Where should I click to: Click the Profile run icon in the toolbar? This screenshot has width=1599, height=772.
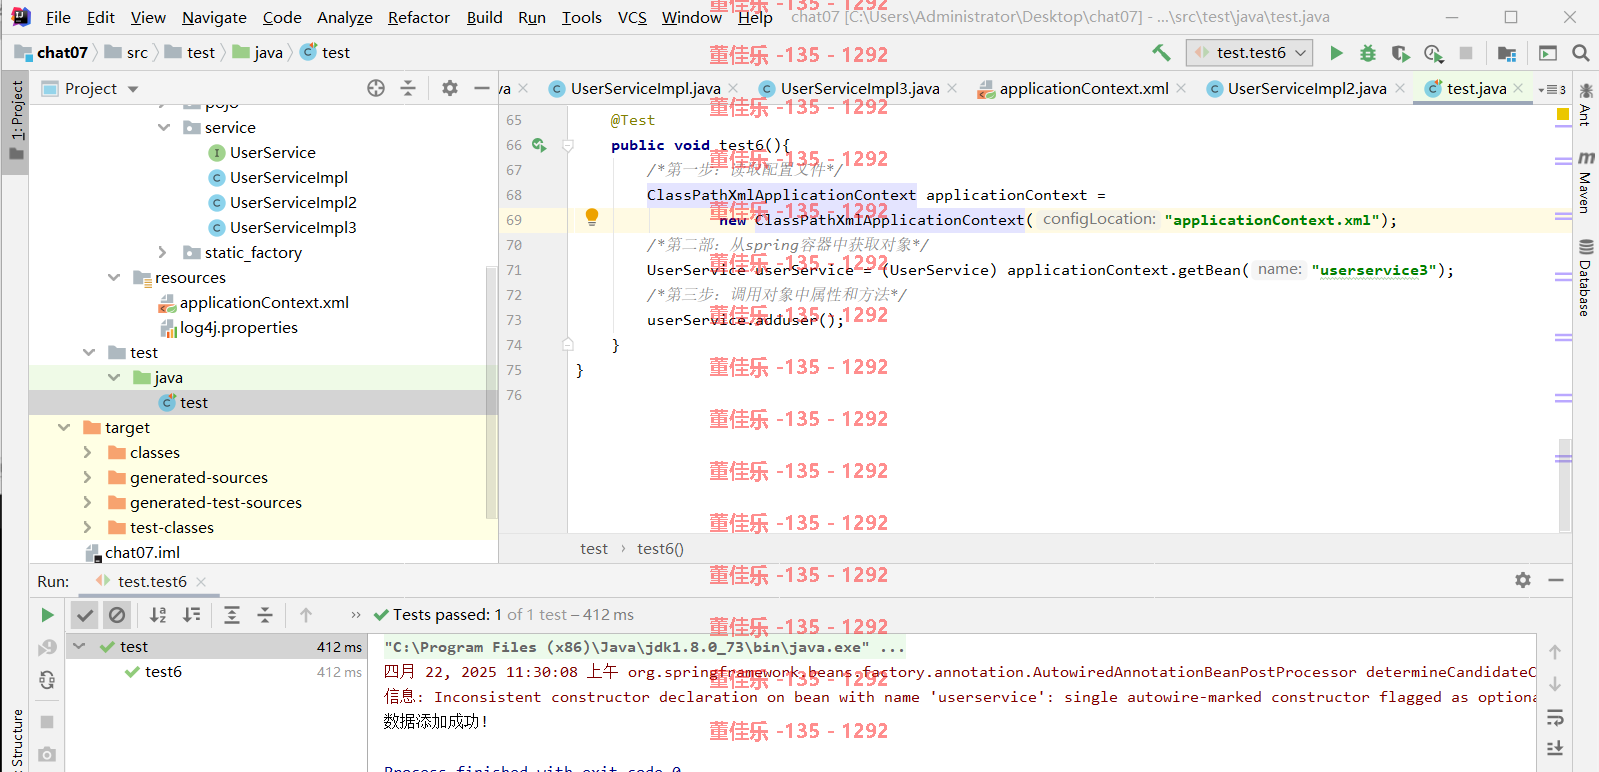click(1434, 53)
